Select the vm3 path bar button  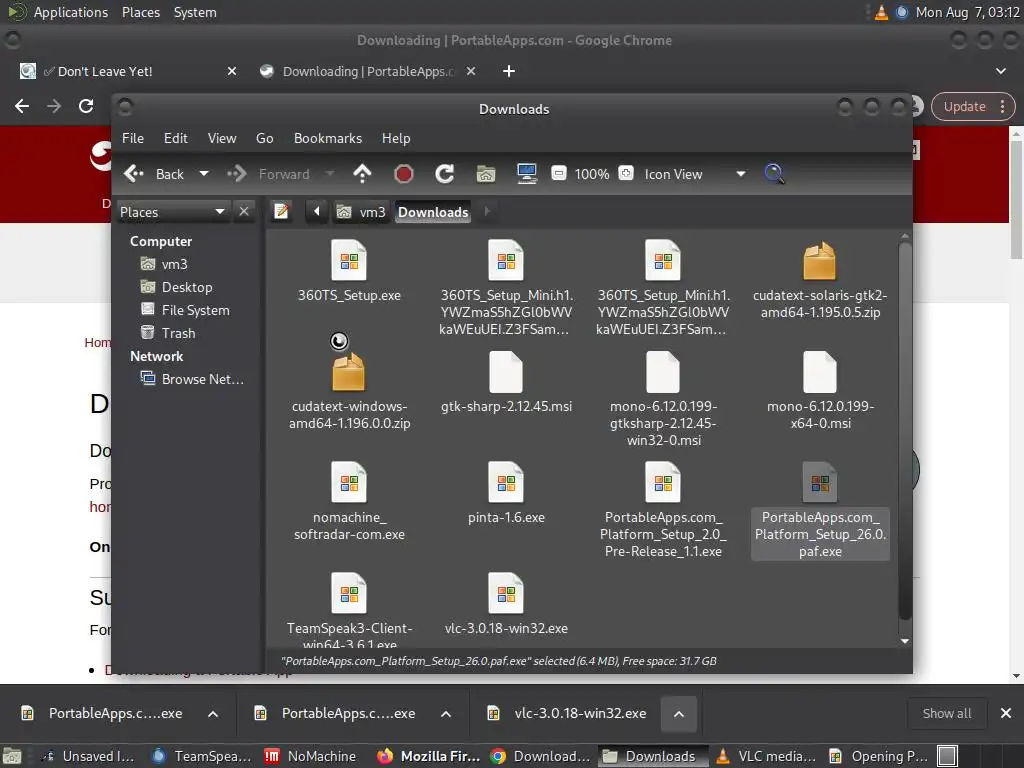pyautogui.click(x=361, y=212)
